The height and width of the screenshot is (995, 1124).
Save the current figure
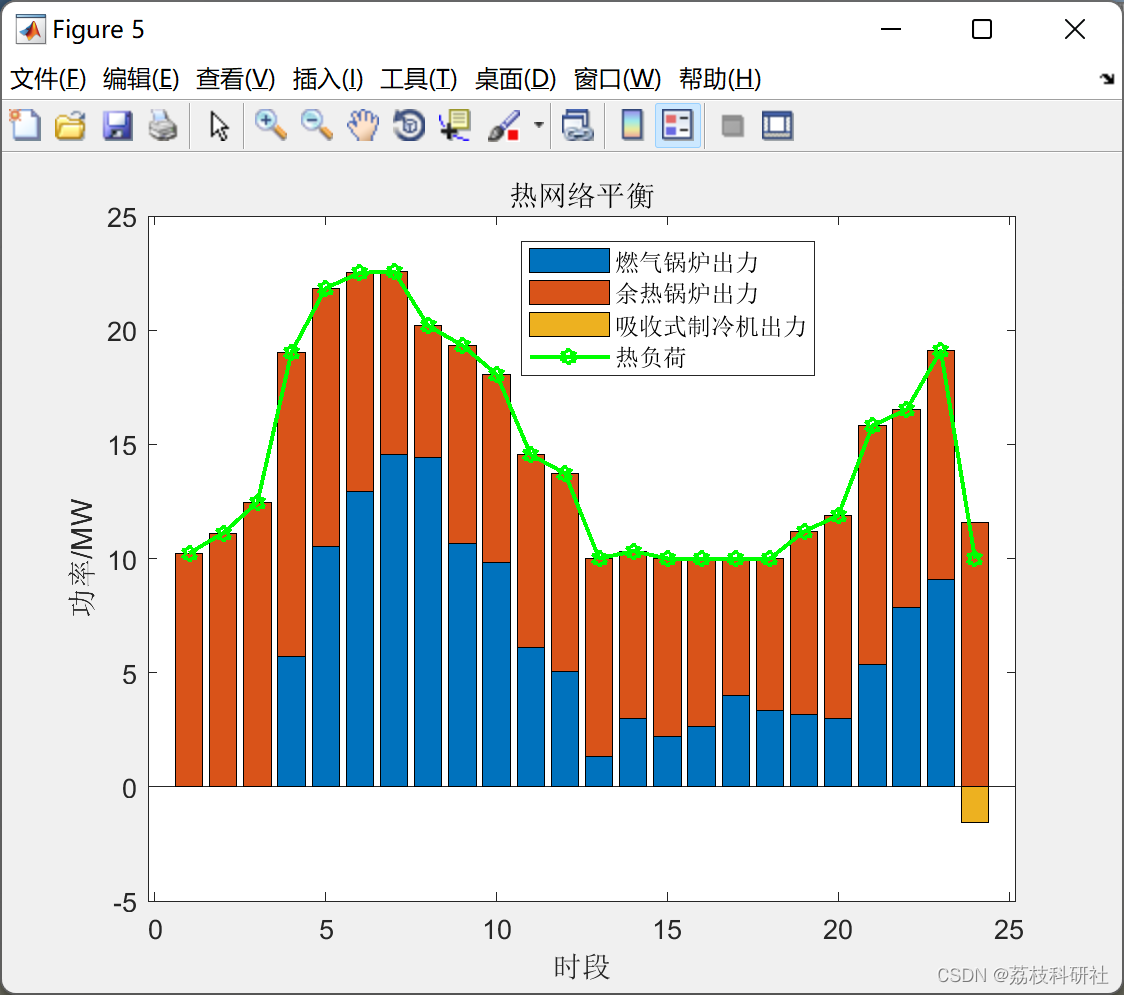(x=117, y=125)
